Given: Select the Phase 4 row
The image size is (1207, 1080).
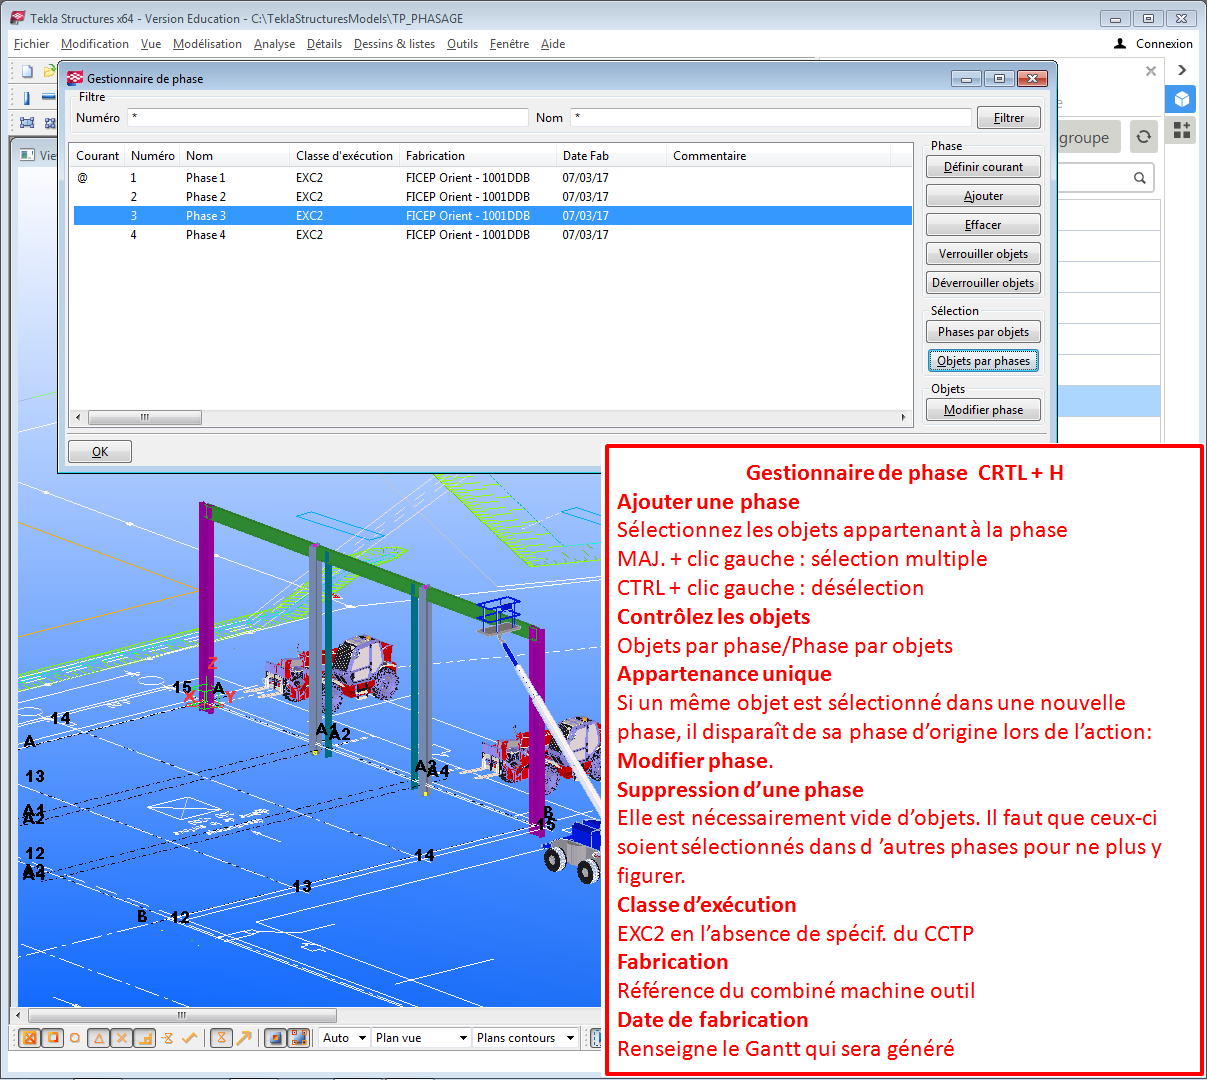Looking at the screenshot, I should click(493, 235).
